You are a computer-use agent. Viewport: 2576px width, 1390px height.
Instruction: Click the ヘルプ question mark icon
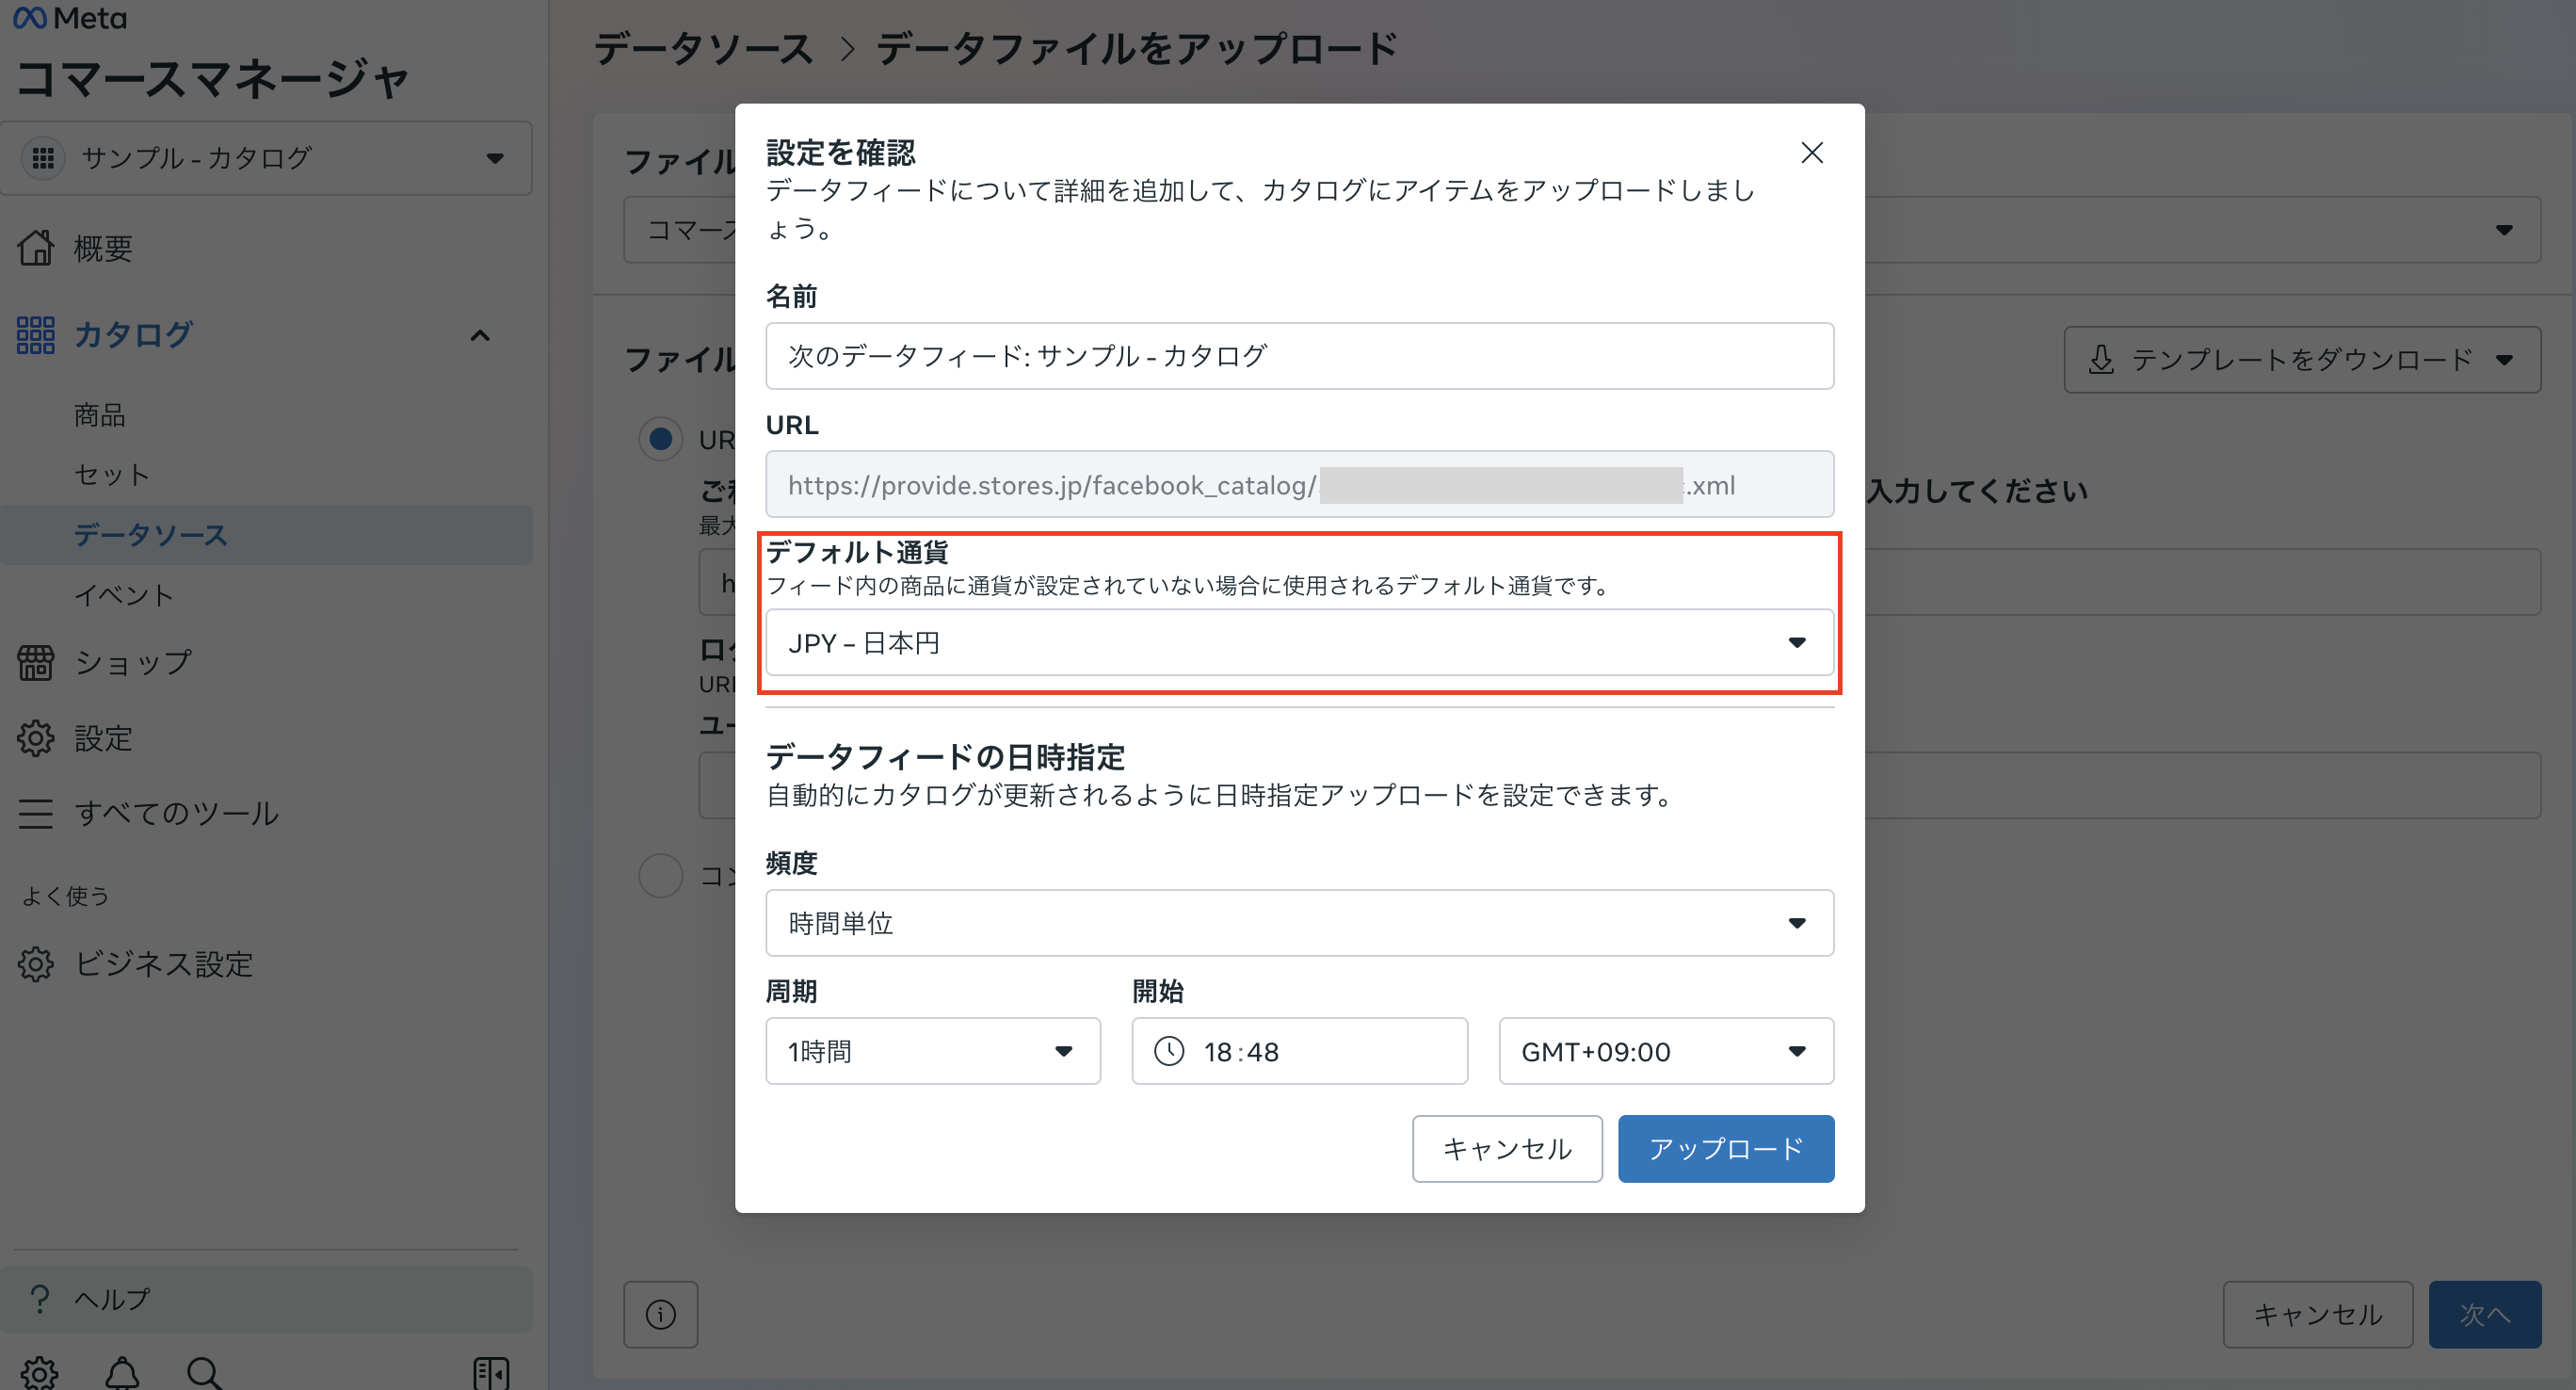[40, 1298]
